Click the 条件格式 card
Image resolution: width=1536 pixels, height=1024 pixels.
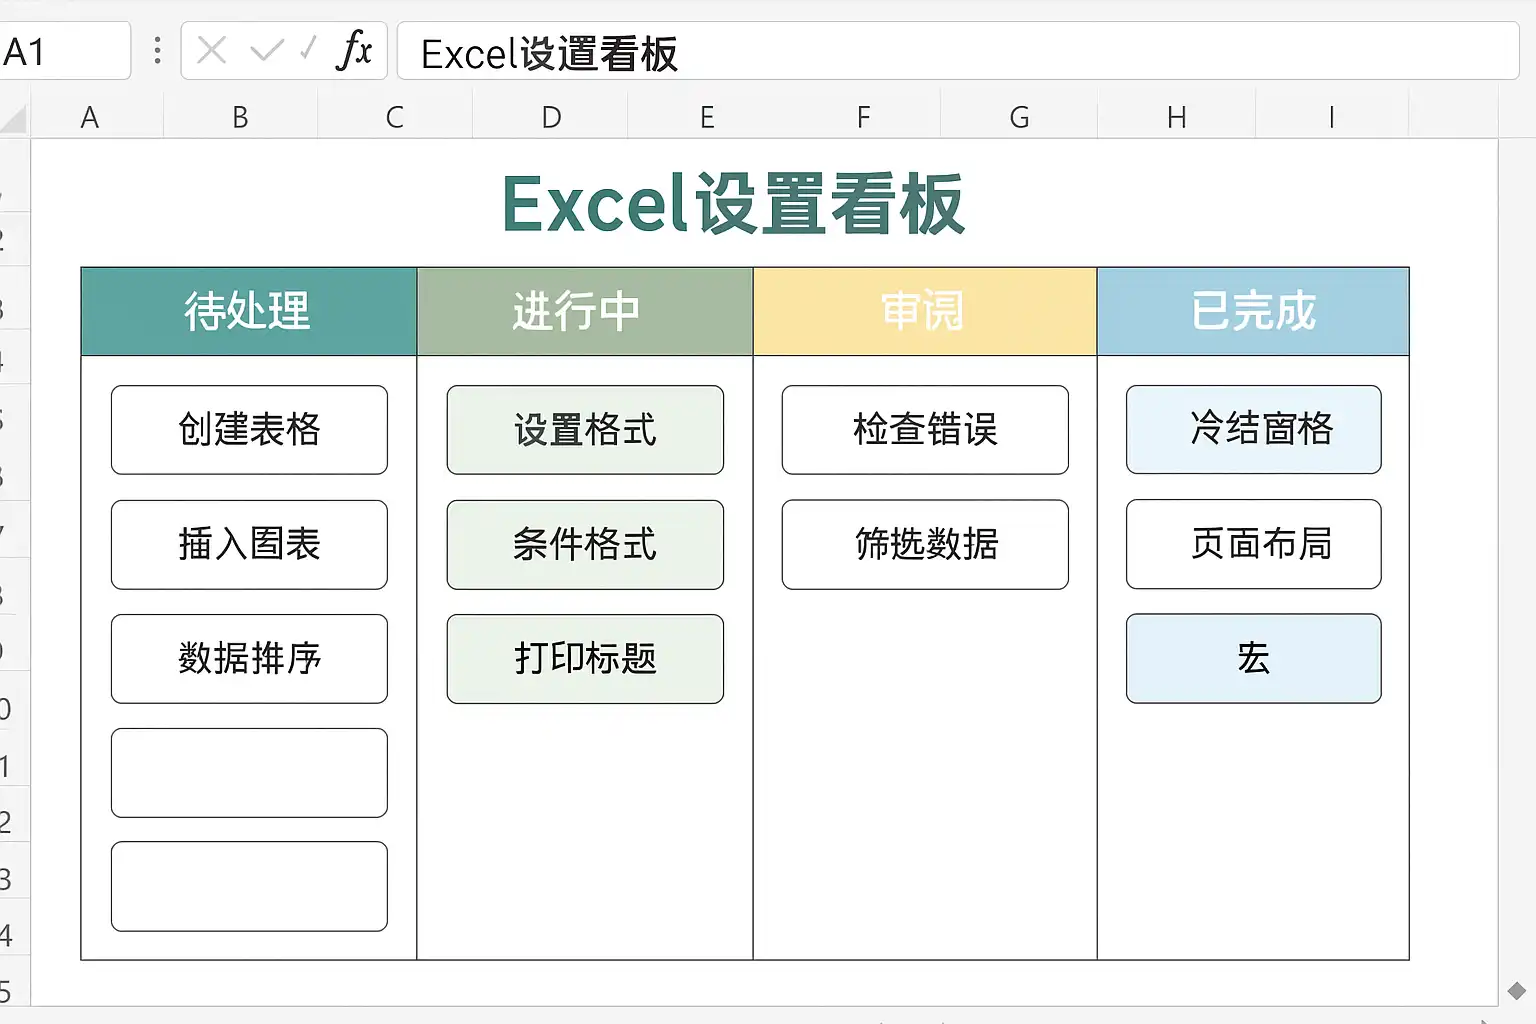tap(585, 545)
